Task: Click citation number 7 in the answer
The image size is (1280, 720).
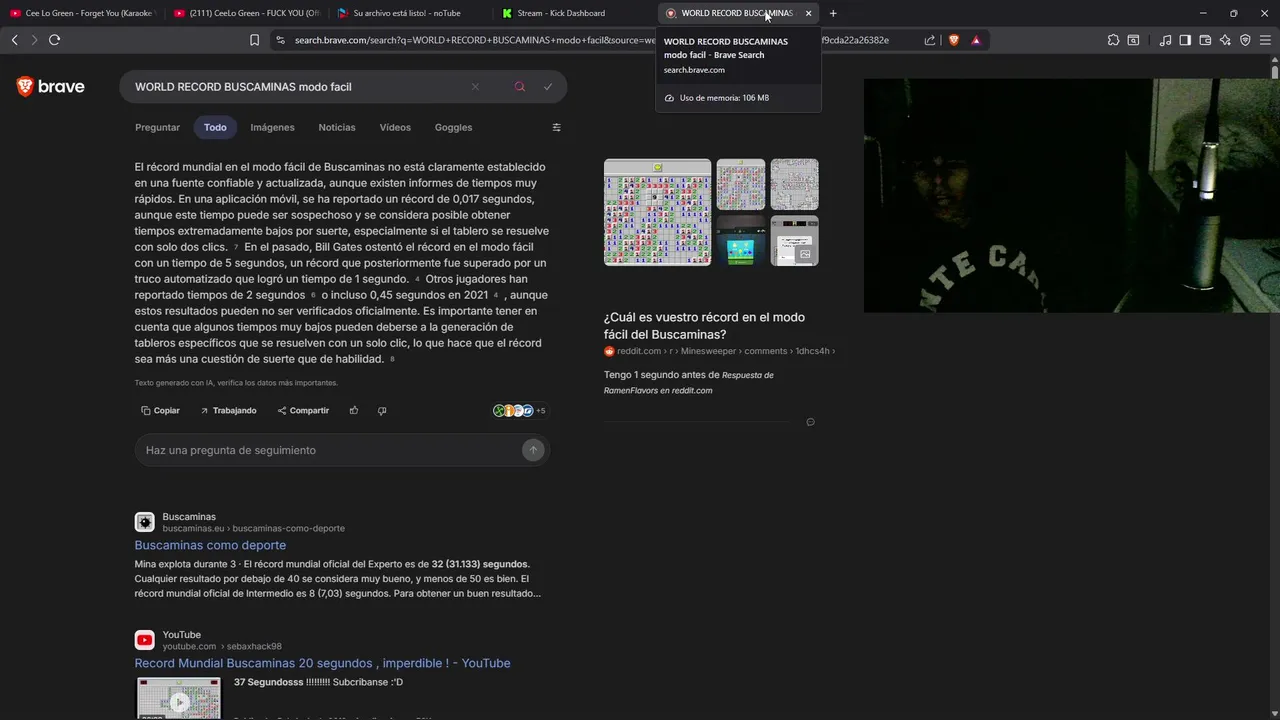Action: coord(236,247)
